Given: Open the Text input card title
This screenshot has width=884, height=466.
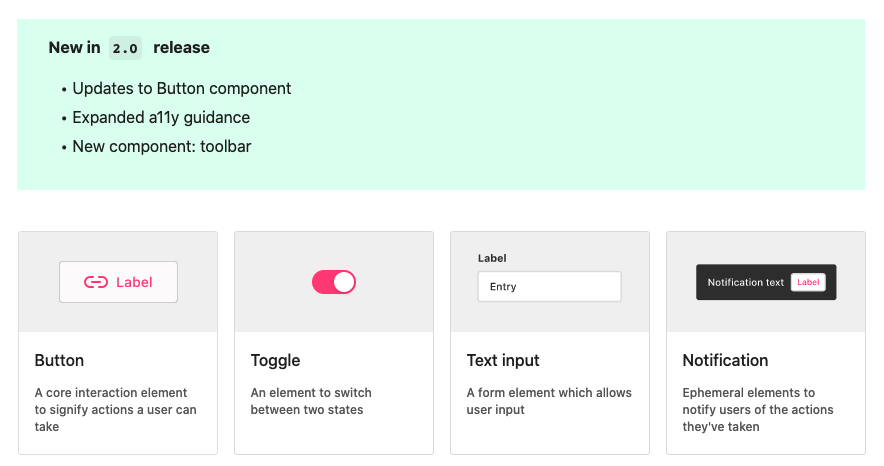Looking at the screenshot, I should (x=503, y=360).
